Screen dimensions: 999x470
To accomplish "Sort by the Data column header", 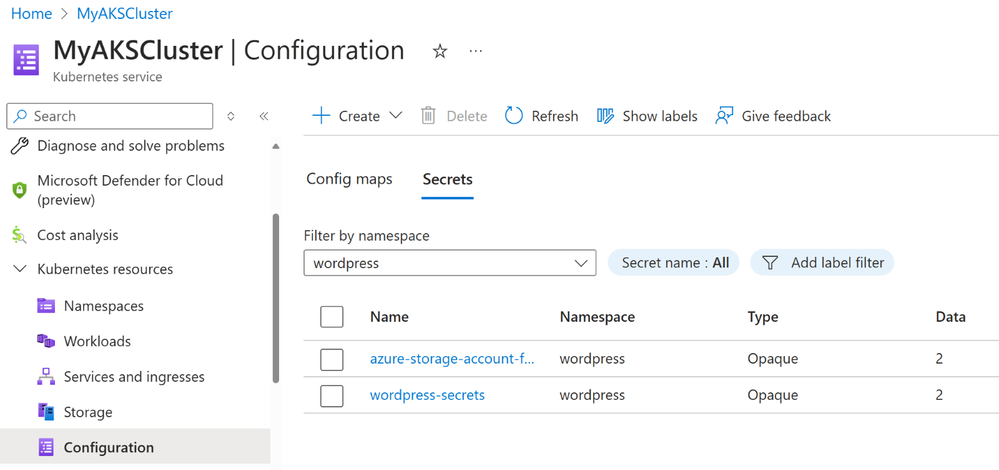I will (950, 317).
